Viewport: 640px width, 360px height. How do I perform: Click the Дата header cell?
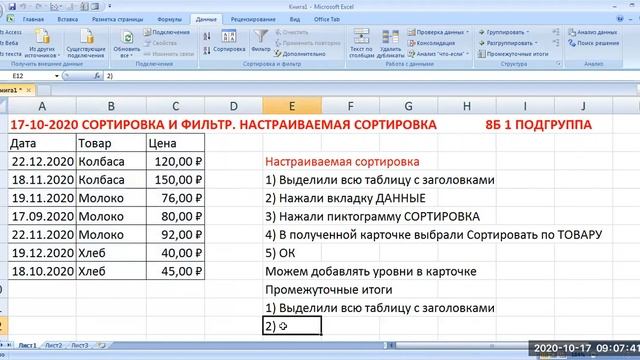tap(42, 143)
